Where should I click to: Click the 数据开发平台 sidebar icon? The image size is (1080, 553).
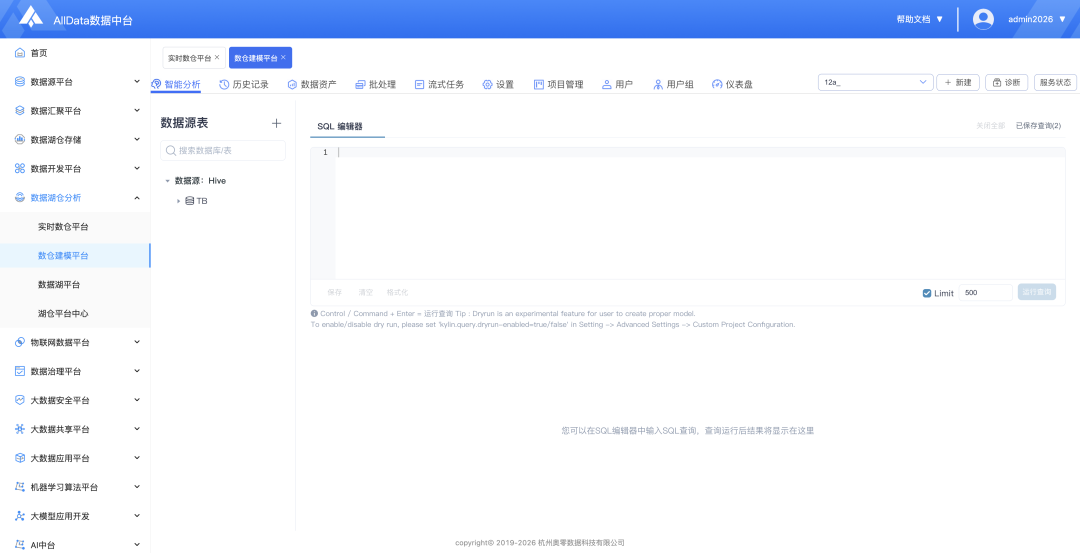pos(20,169)
